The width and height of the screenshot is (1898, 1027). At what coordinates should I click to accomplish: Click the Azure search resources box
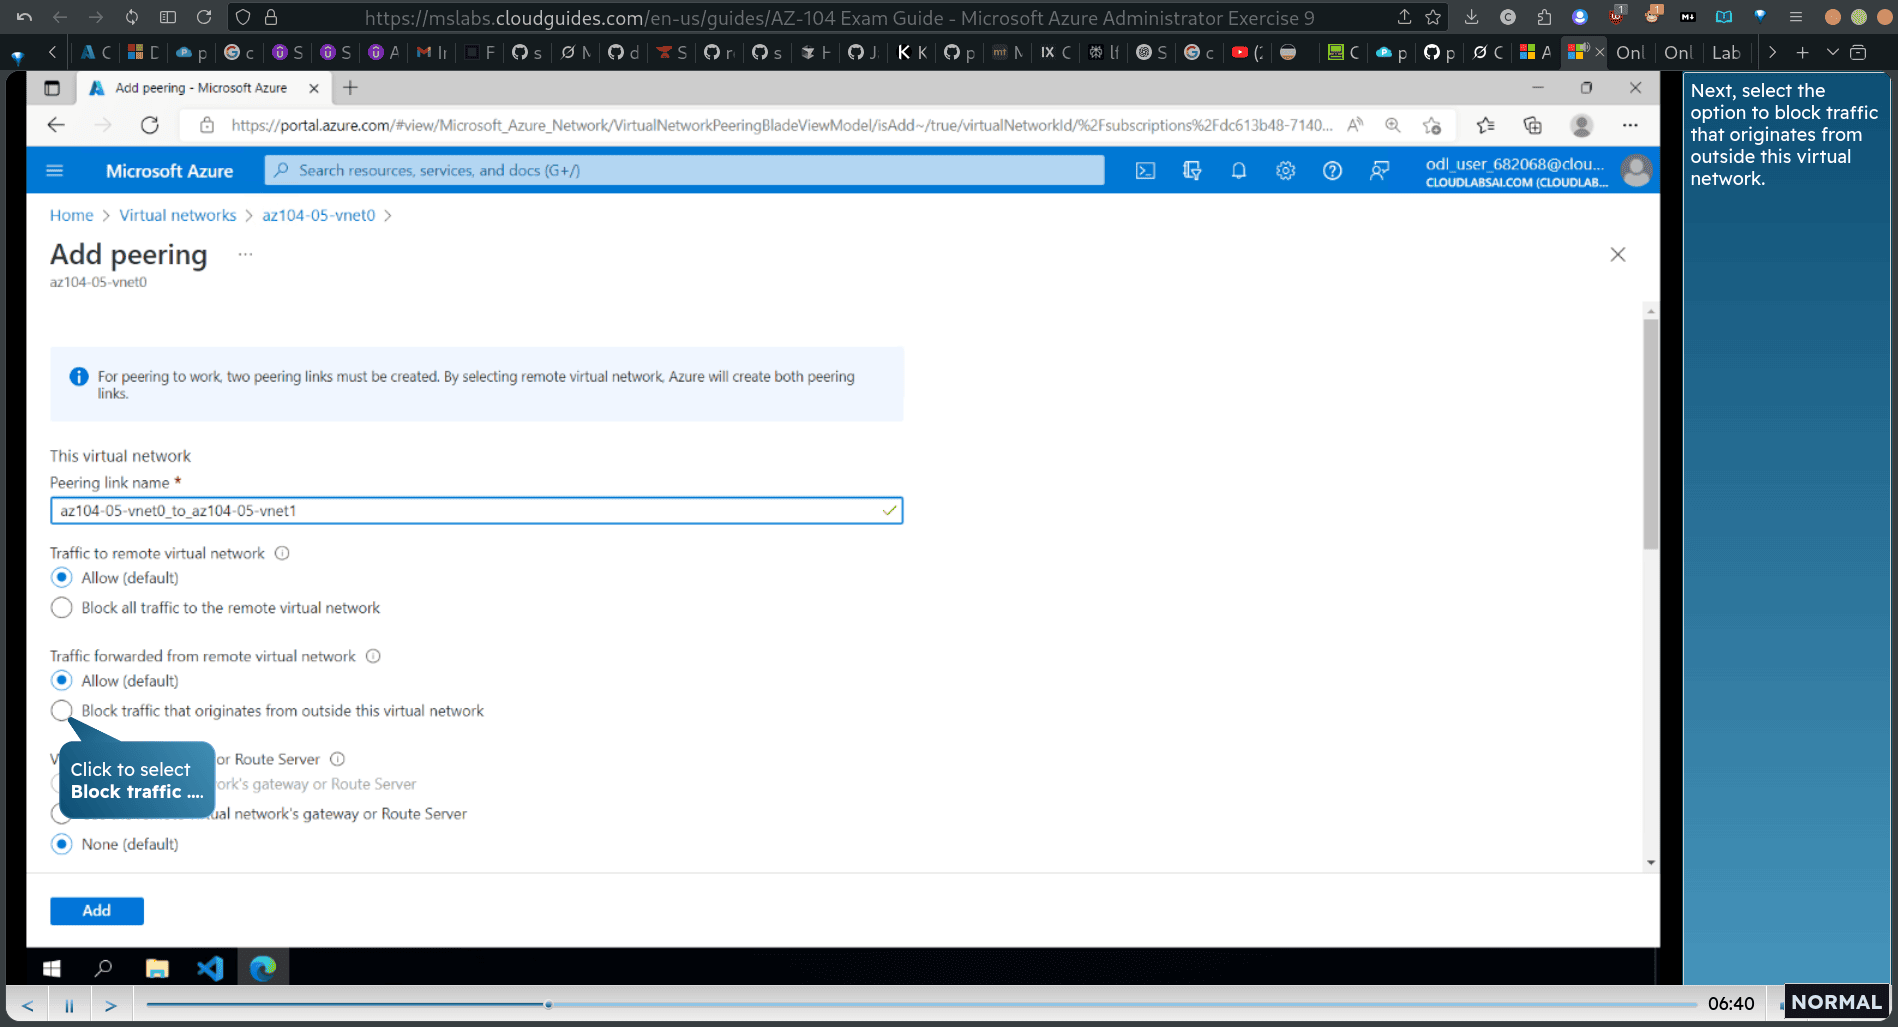click(x=684, y=171)
